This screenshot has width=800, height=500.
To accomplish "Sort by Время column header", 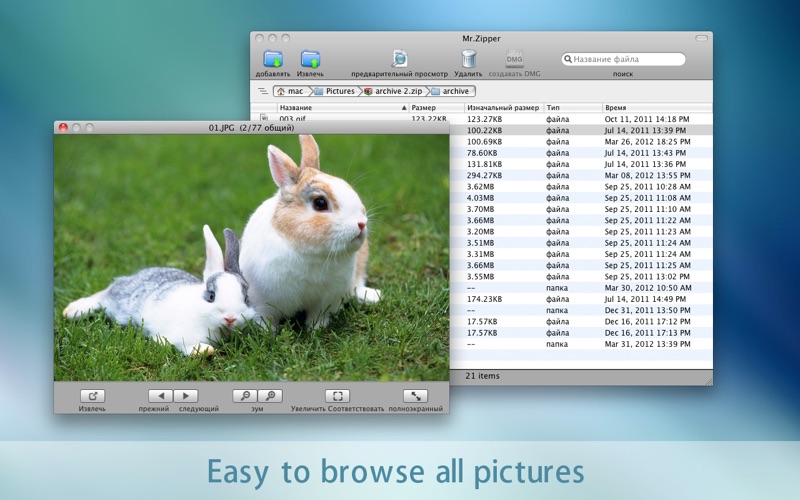I will 658,108.
